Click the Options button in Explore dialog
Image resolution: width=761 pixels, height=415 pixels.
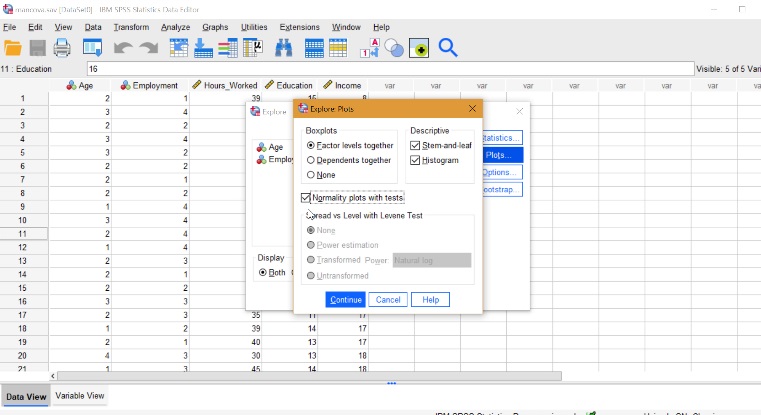(502, 172)
